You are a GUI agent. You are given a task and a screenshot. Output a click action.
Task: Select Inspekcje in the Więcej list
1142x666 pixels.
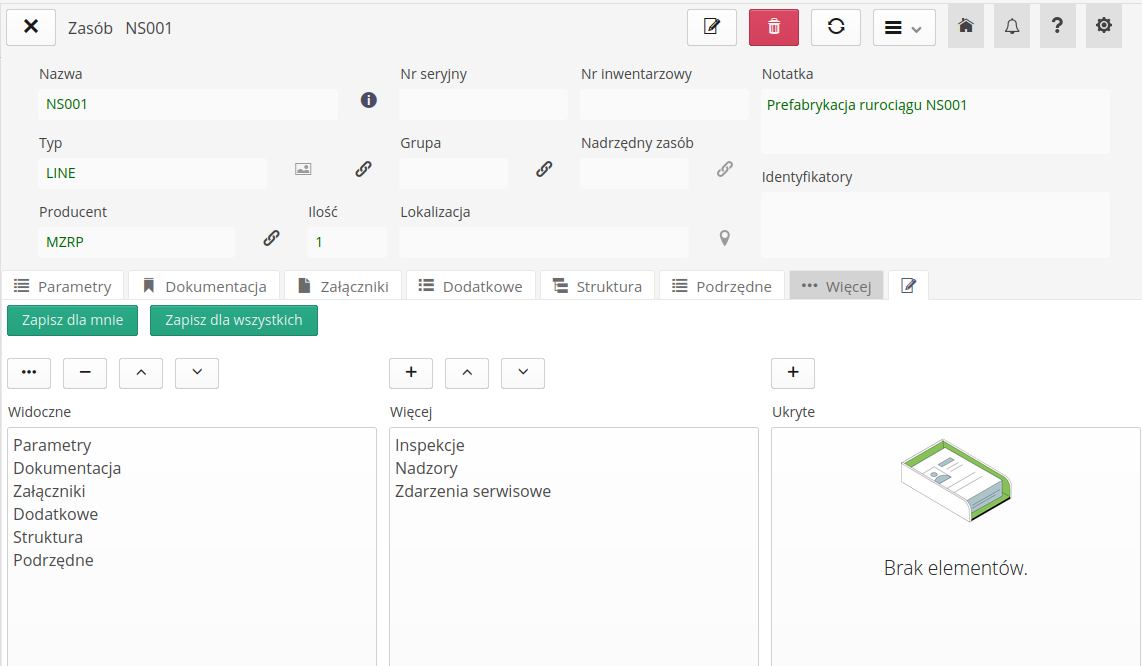coord(430,445)
